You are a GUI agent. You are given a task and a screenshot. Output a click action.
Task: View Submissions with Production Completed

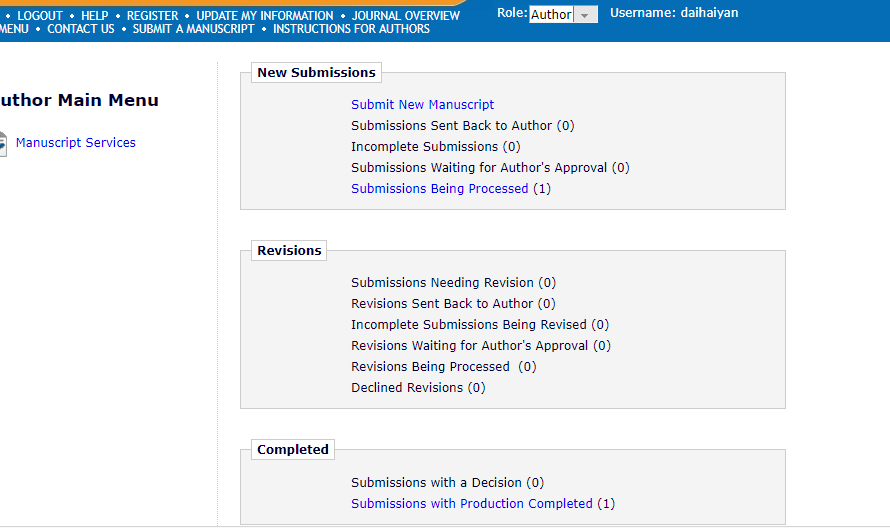point(472,504)
